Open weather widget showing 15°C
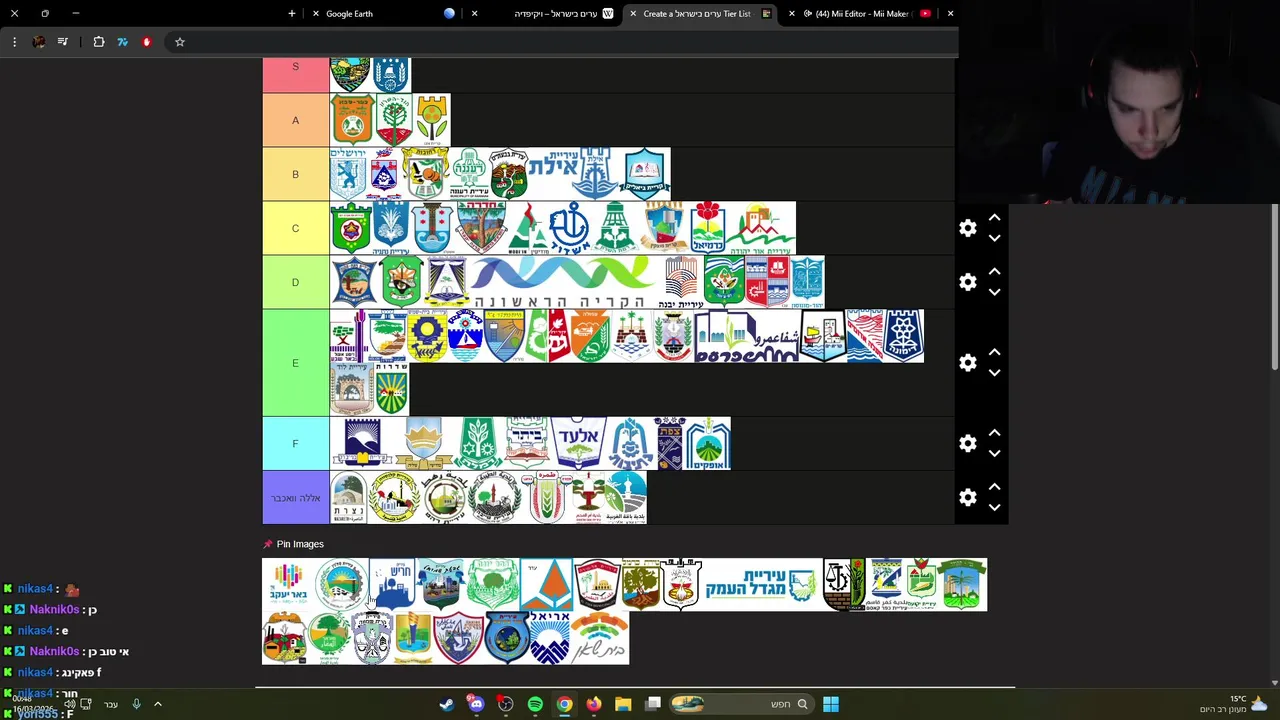 [1234, 704]
